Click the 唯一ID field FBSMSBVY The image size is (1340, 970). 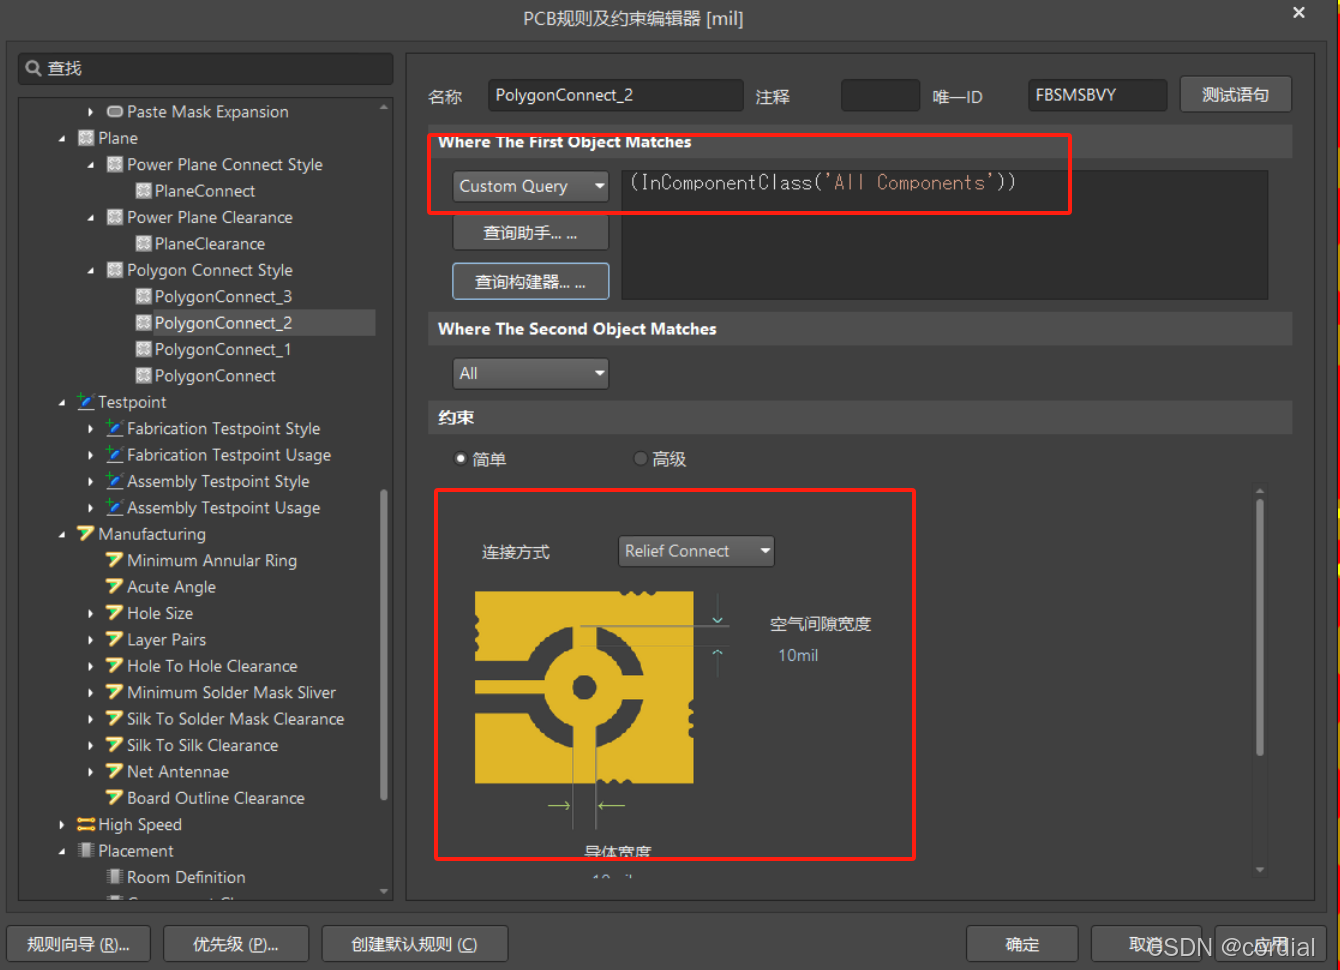coord(1097,95)
